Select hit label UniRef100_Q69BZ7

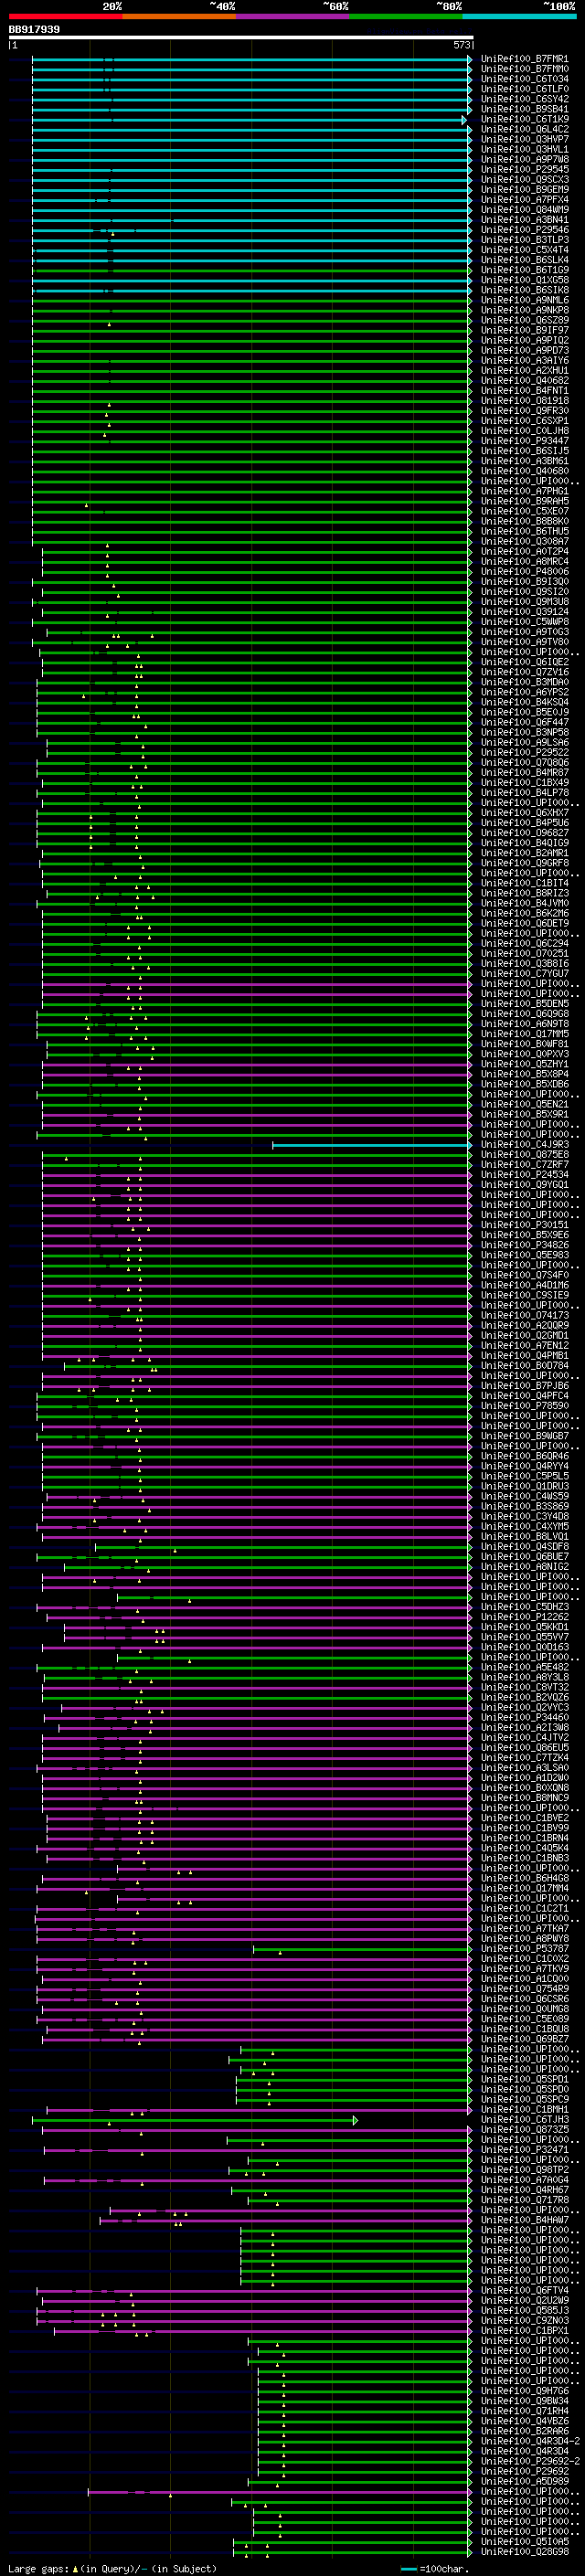point(525,2040)
